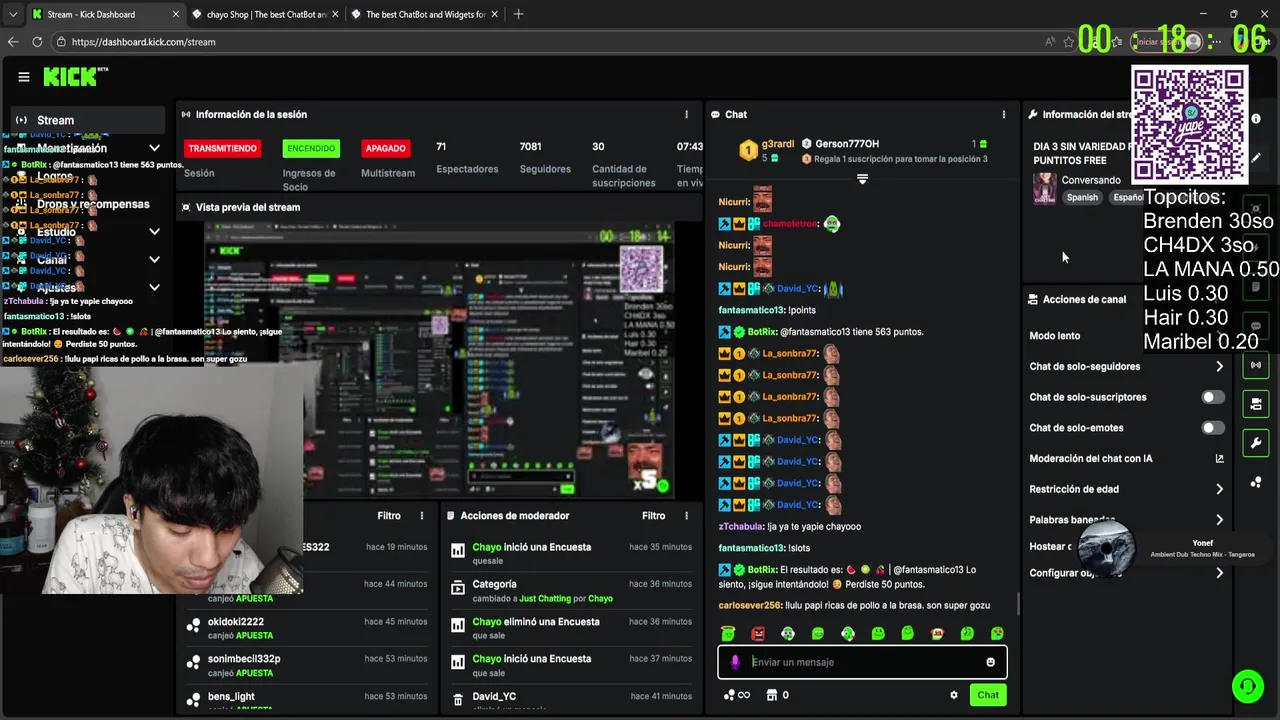This screenshot has width=1280, height=720.
Task: Click broadcast signal icon in right sidebar
Action: (x=1256, y=365)
